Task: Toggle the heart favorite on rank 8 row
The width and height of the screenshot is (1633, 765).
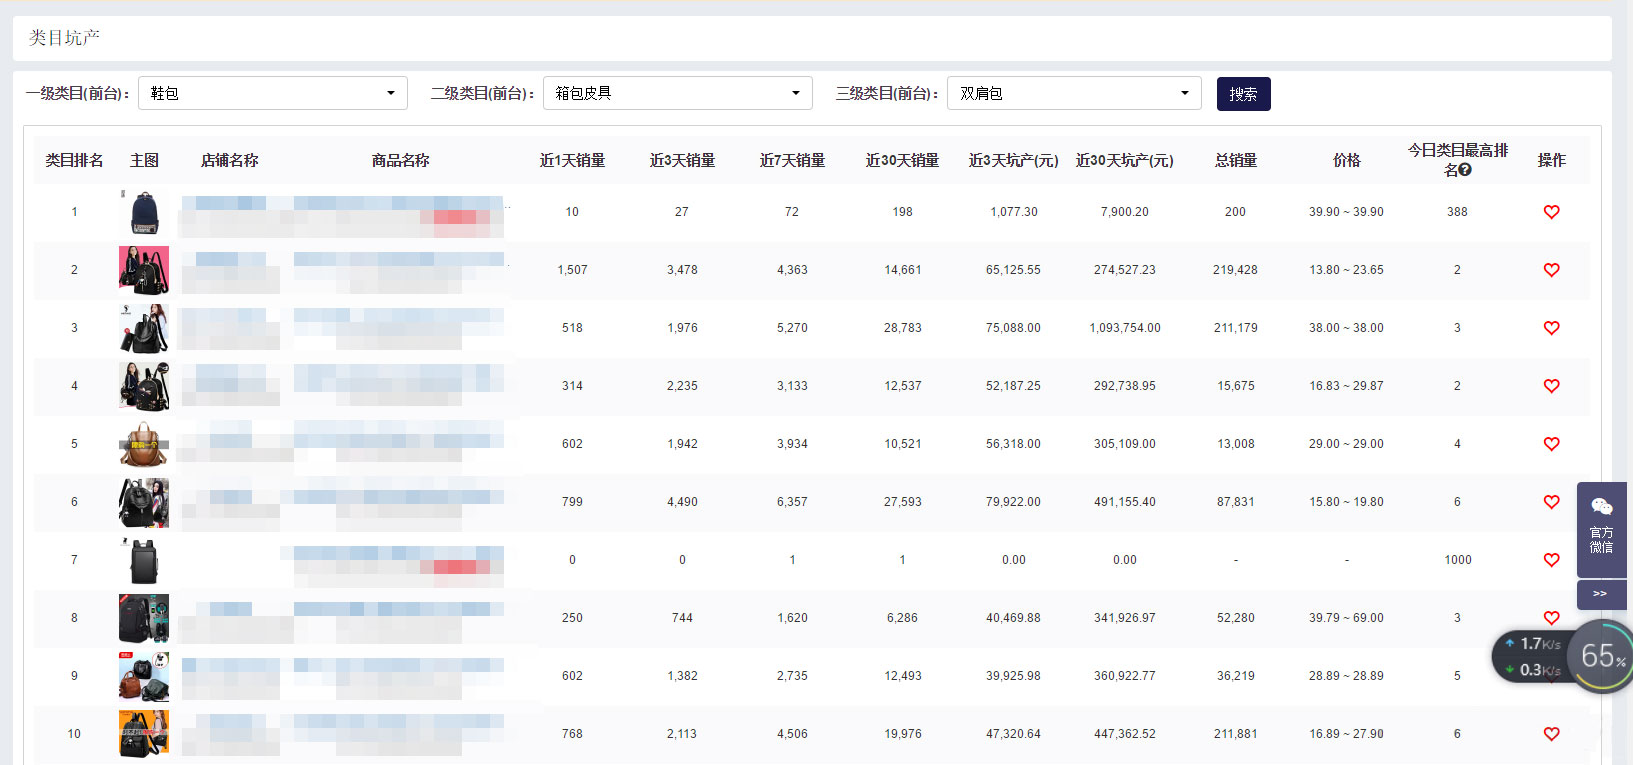Action: click(x=1551, y=618)
